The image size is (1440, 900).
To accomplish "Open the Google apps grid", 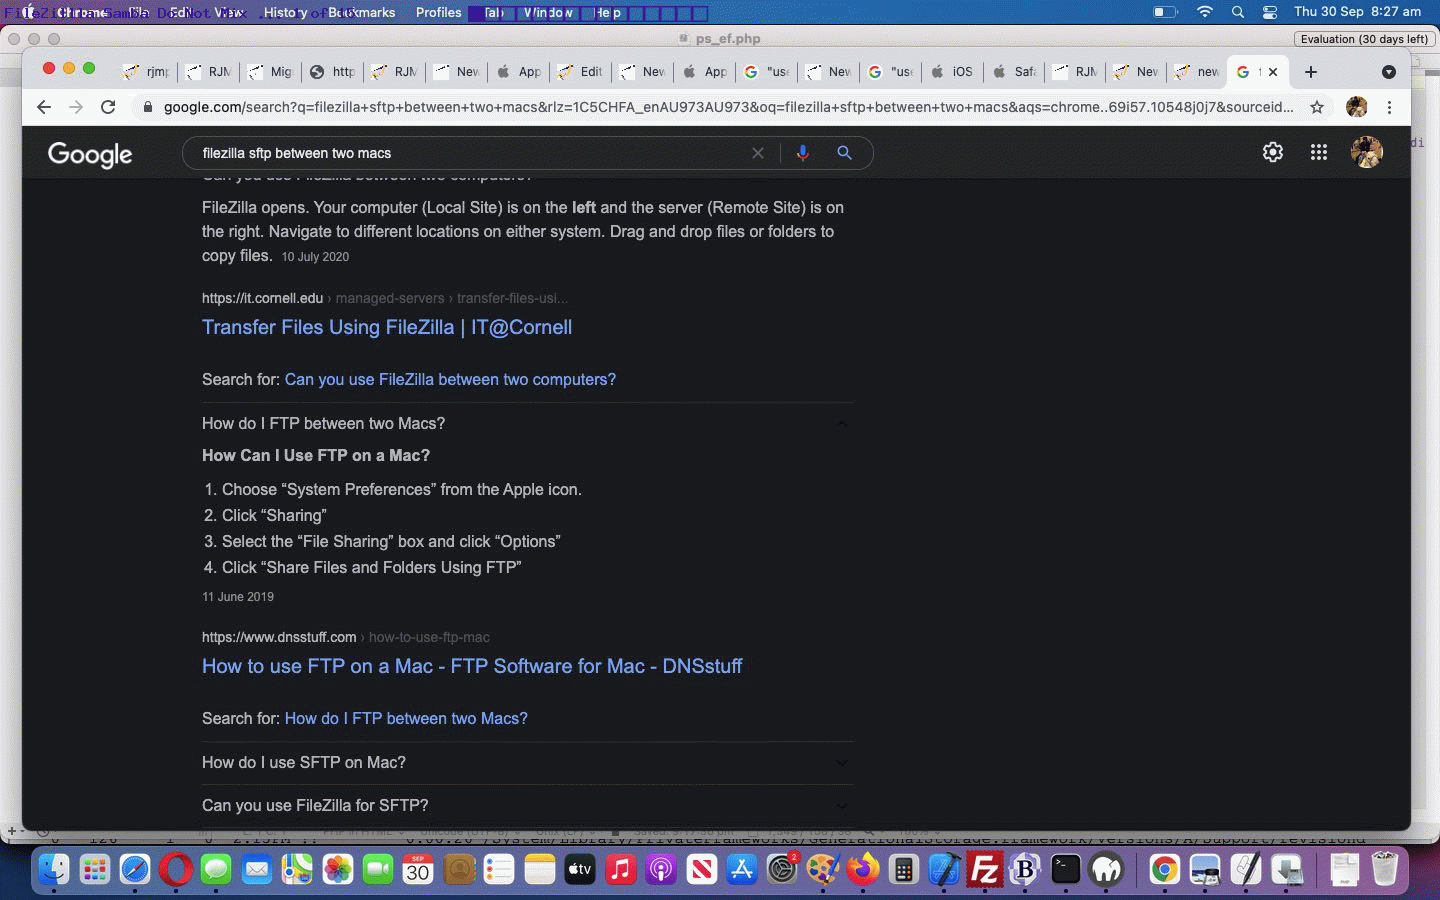I will pos(1319,152).
